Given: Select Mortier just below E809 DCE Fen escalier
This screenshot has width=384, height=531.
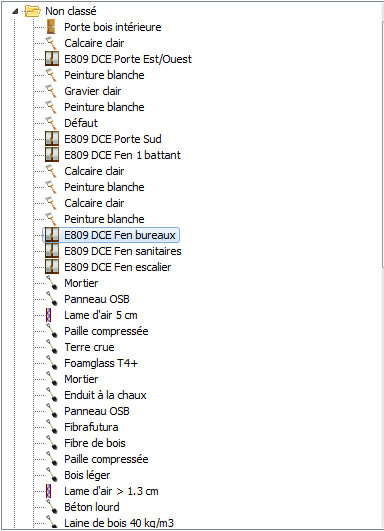Looking at the screenshot, I should point(81,283).
